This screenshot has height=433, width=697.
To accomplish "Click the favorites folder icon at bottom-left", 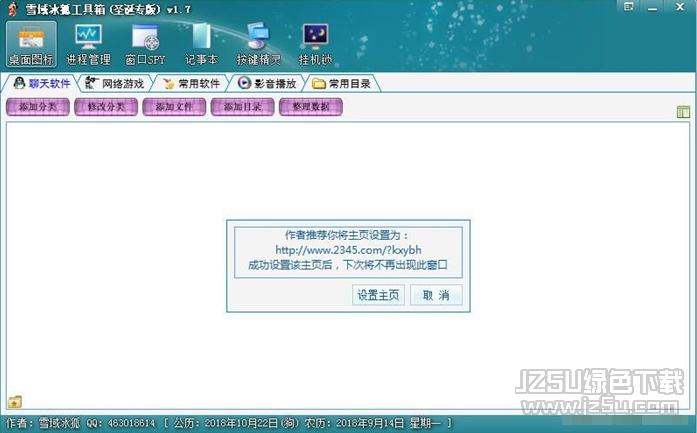I will pyautogui.click(x=15, y=402).
